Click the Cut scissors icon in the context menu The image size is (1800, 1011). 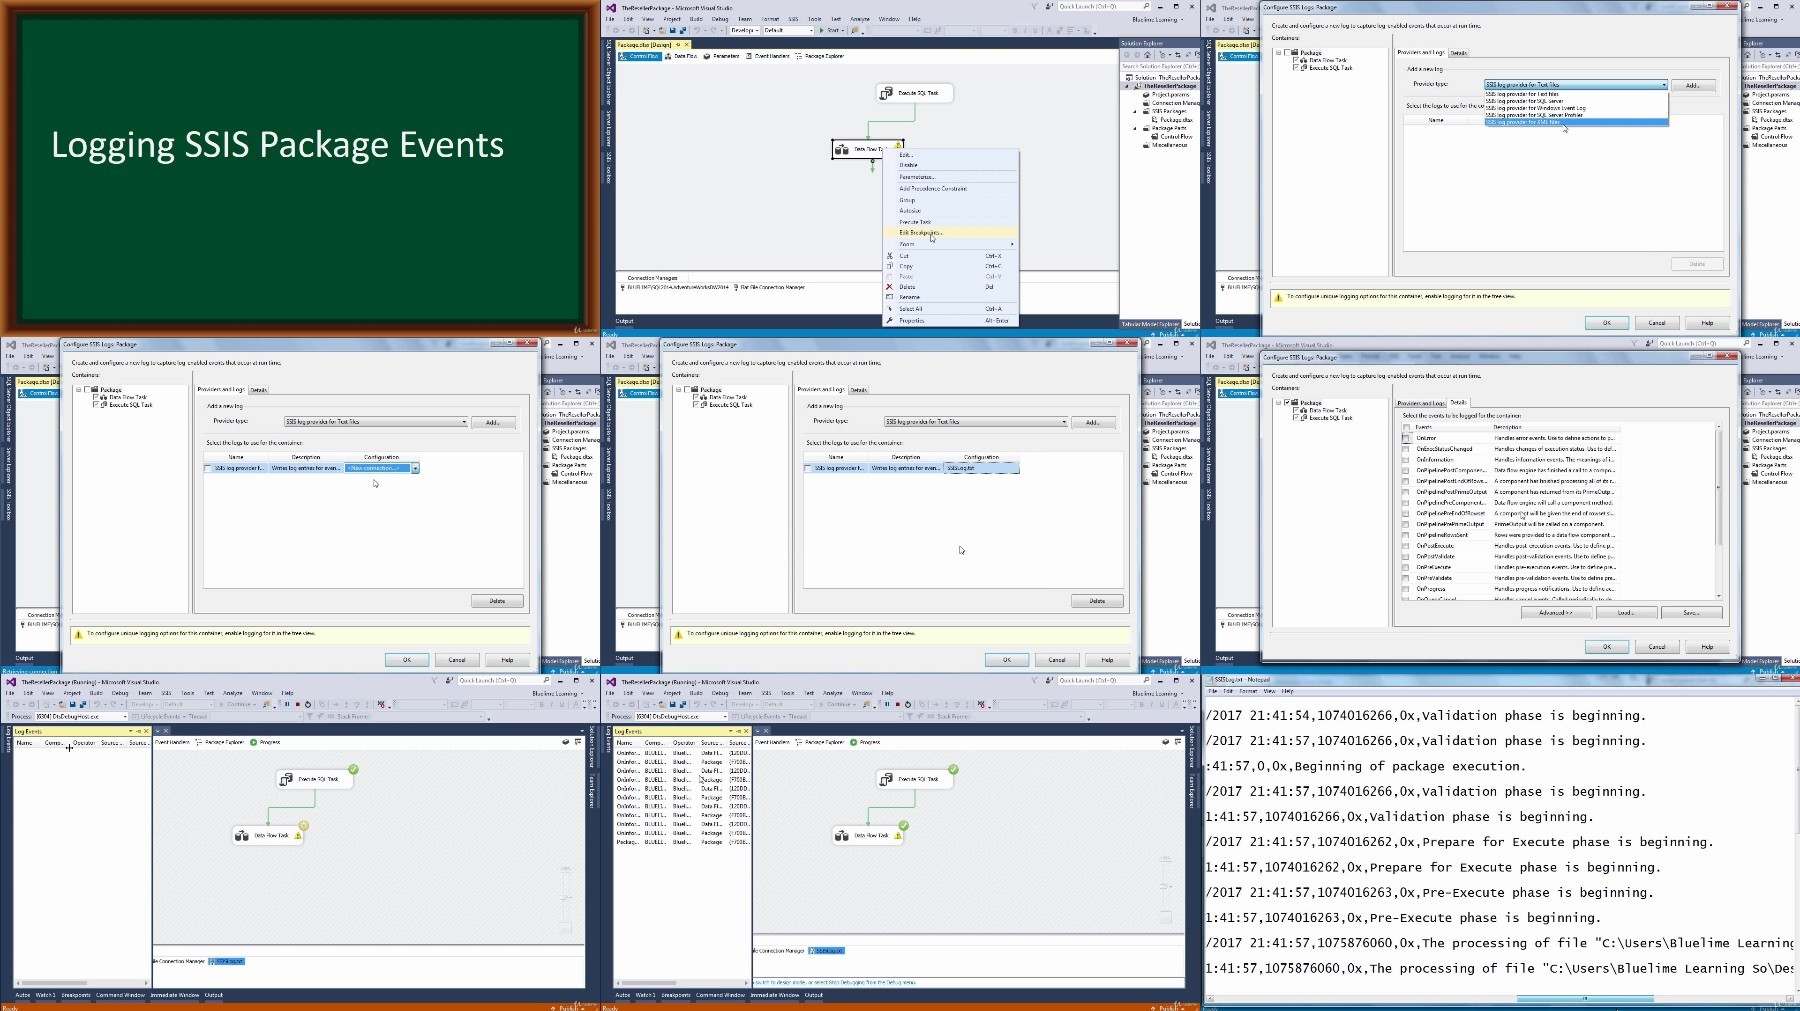(889, 256)
